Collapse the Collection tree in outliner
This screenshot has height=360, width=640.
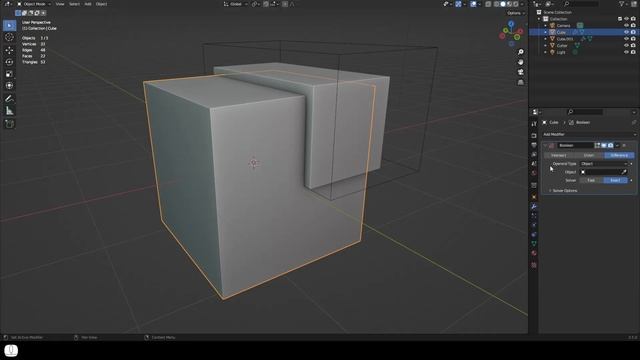pos(539,19)
